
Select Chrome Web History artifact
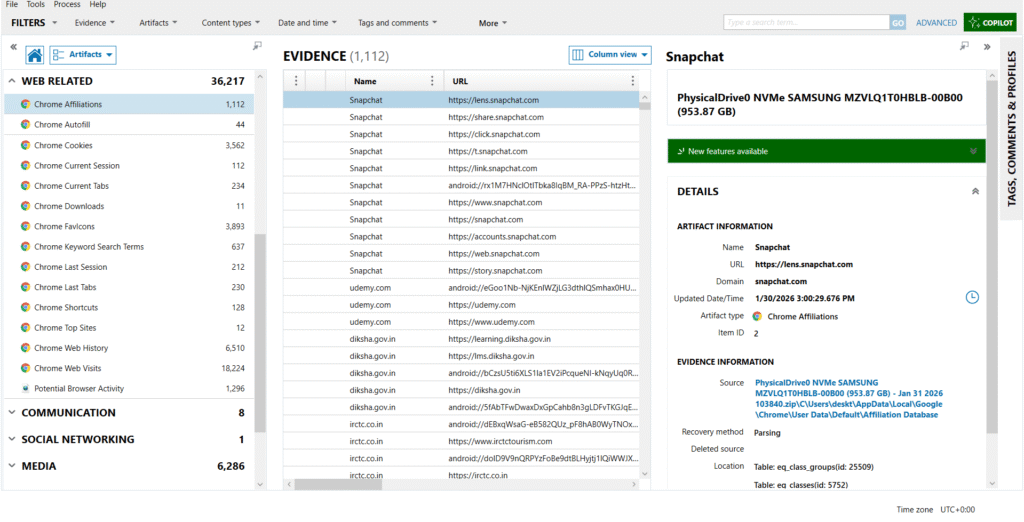click(71, 348)
